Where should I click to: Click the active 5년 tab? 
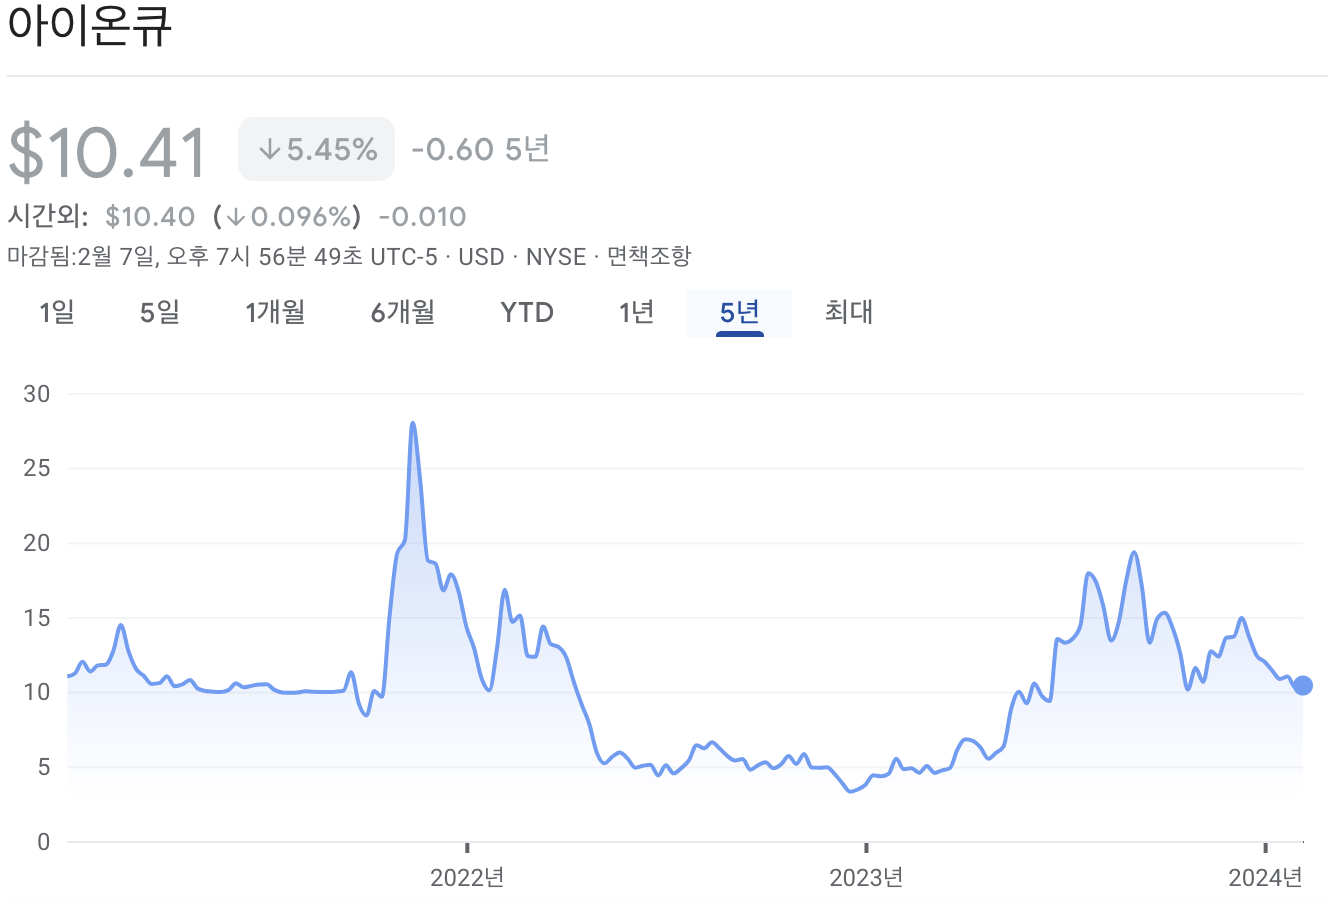(x=738, y=312)
